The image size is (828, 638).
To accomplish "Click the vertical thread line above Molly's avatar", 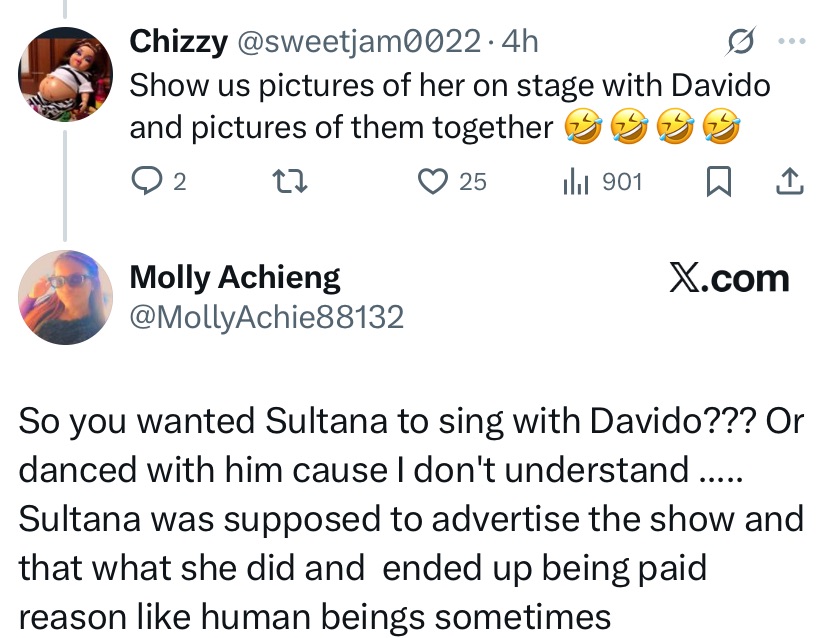I will (66, 190).
